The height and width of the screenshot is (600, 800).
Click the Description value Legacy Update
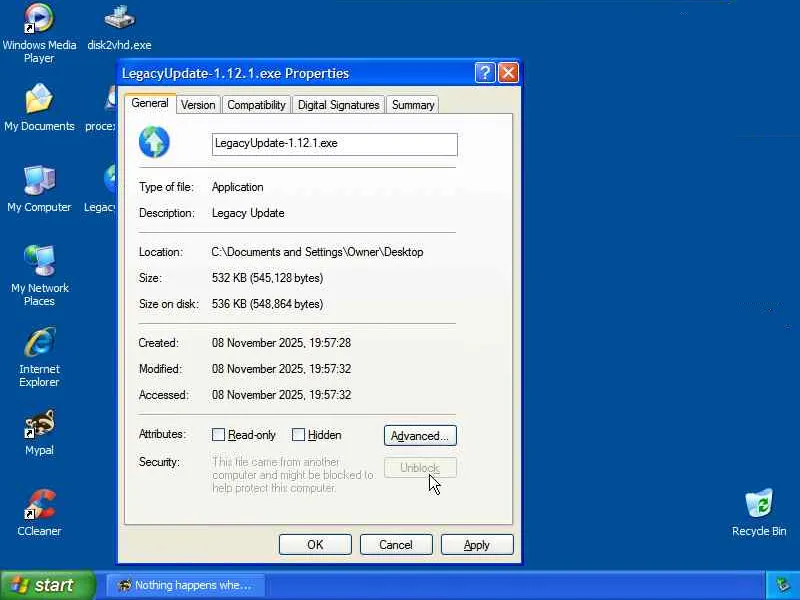coord(248,213)
